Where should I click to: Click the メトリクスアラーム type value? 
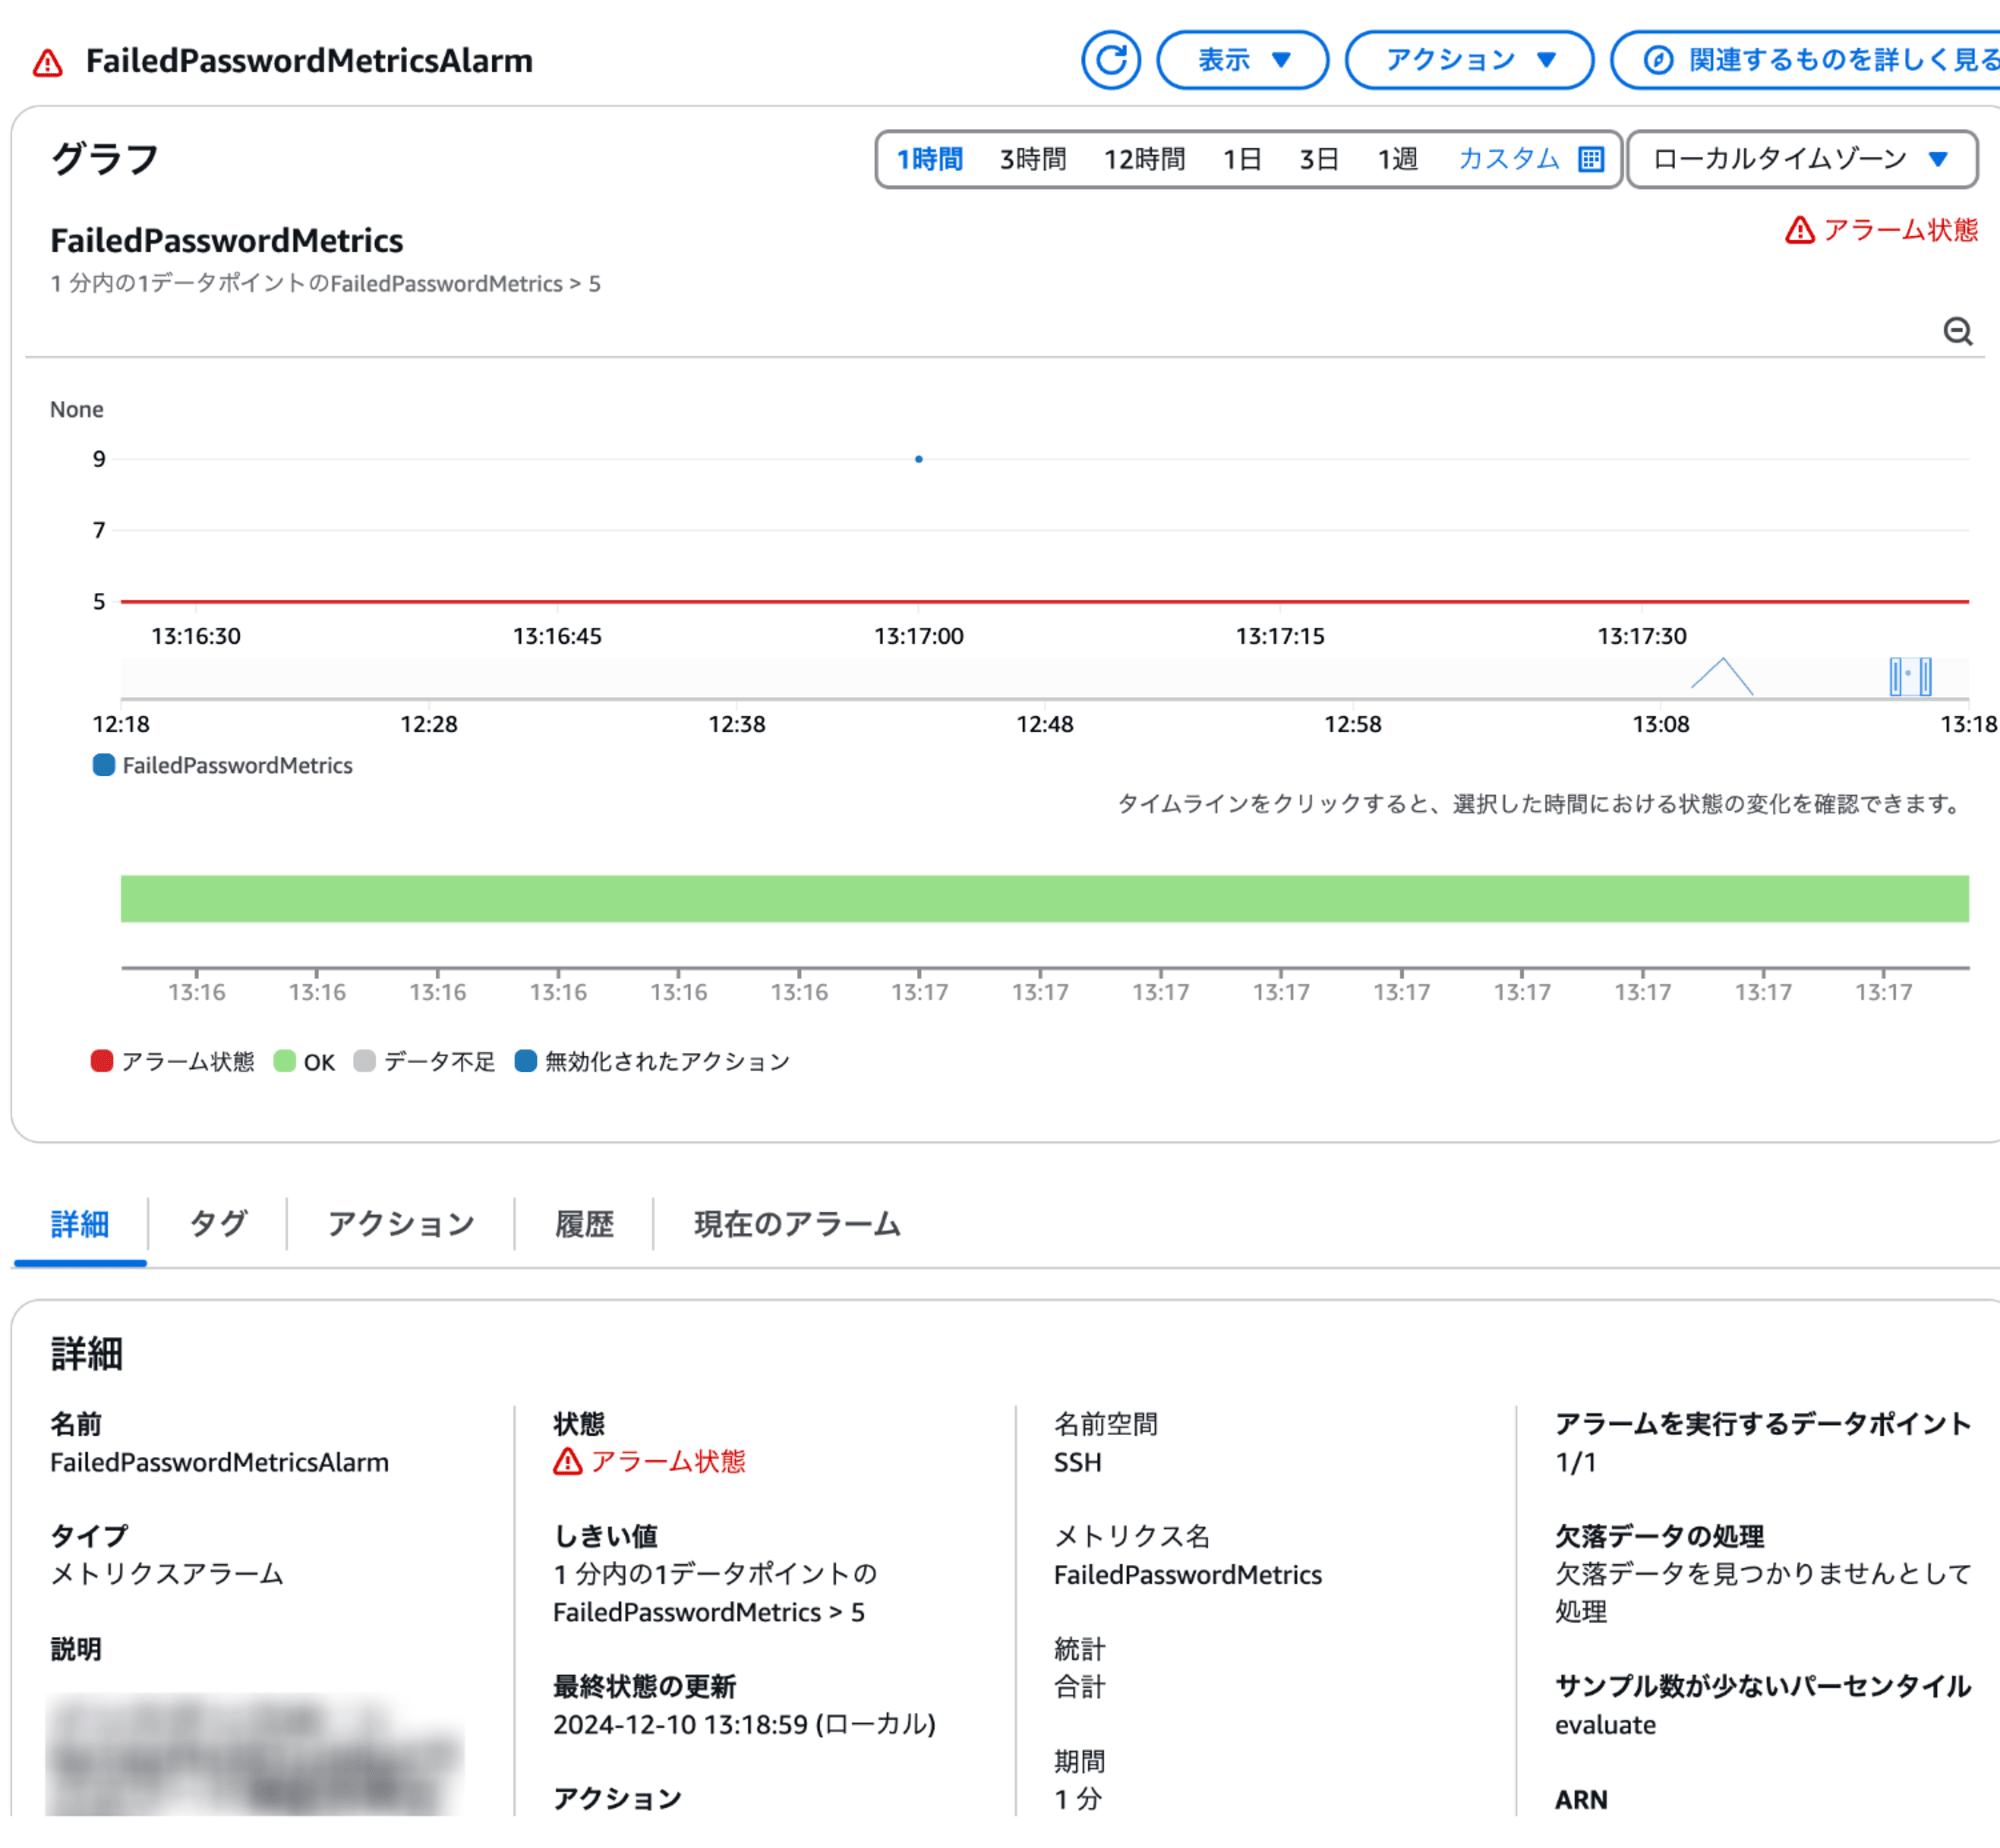coord(167,1574)
